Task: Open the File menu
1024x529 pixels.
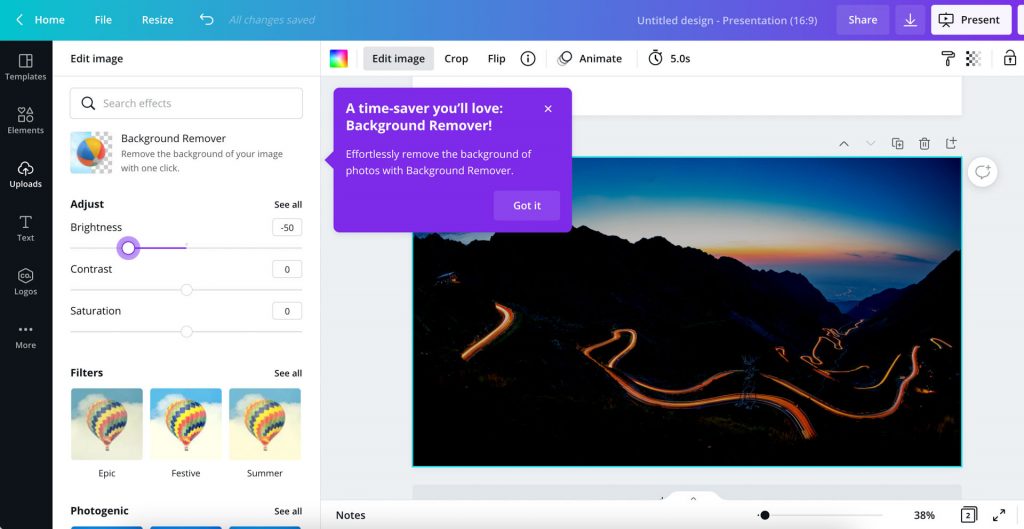Action: pyautogui.click(x=103, y=20)
